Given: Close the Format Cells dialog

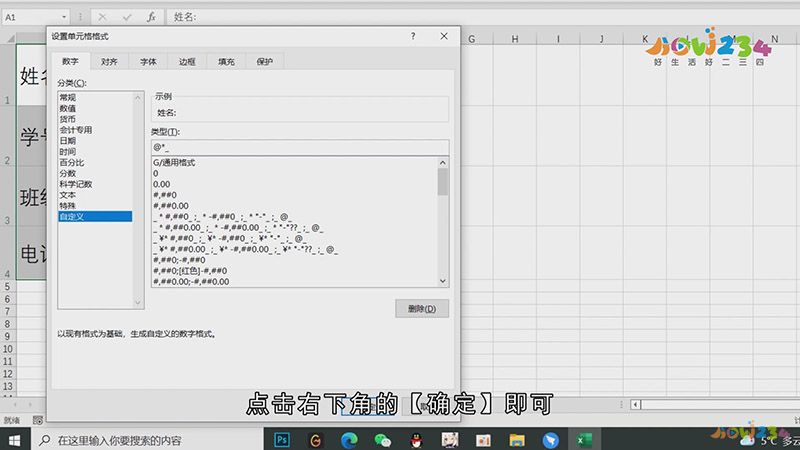Looking at the screenshot, I should click(444, 36).
